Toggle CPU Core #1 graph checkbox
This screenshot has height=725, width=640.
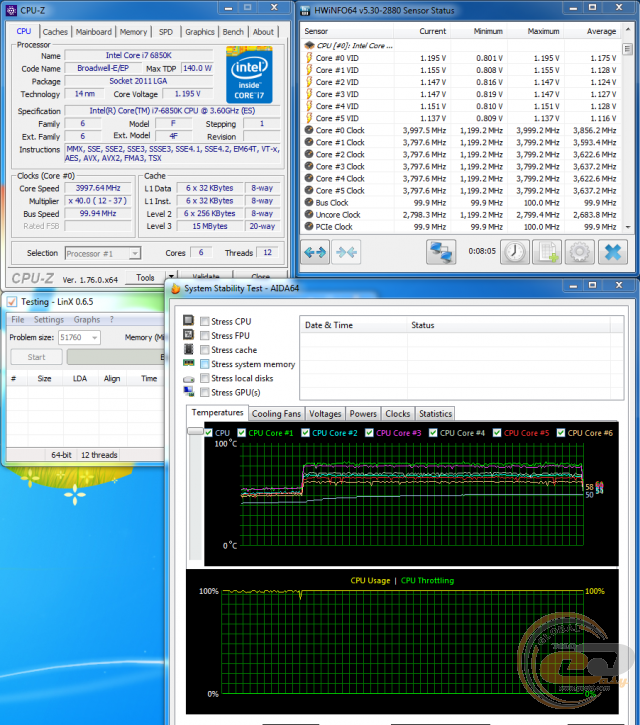pyautogui.click(x=241, y=433)
